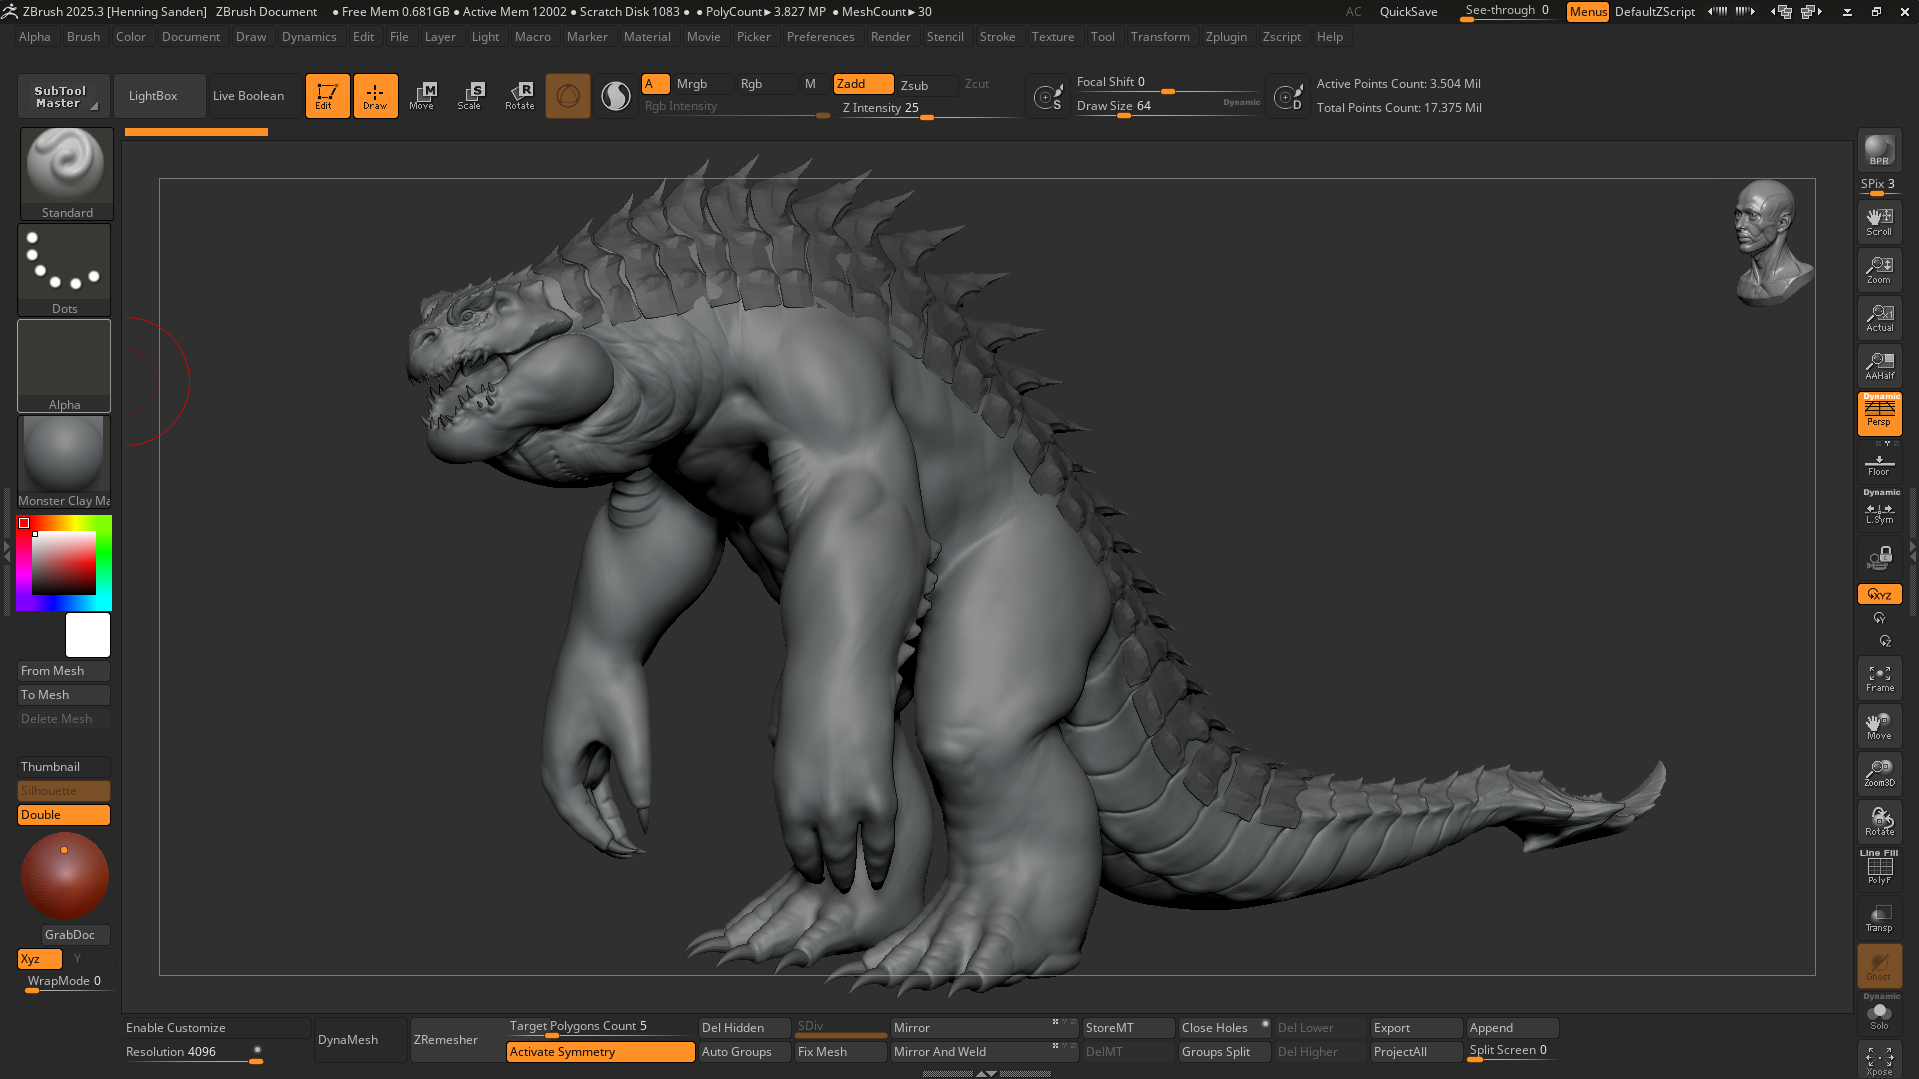Viewport: 1919px width, 1079px height.
Task: Open the Dots stroke picker
Action: 64,270
